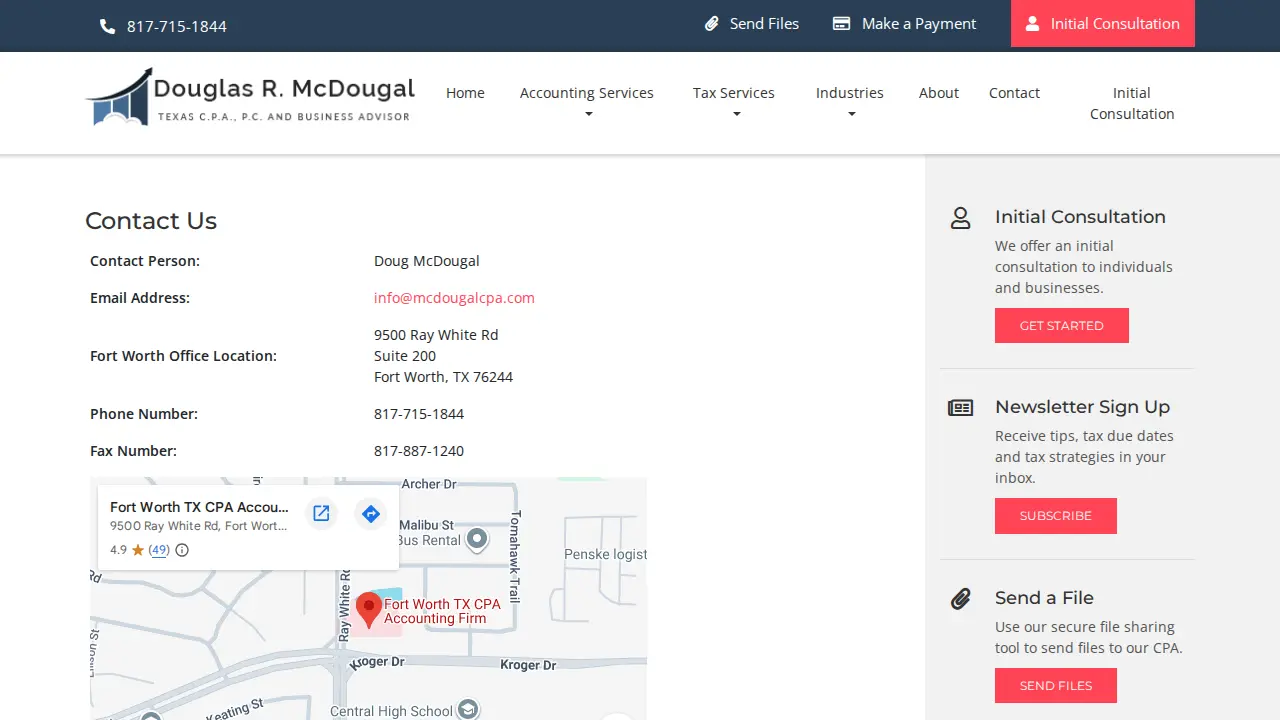Click the red map pin marker
1280x720 pixels.
369,610
